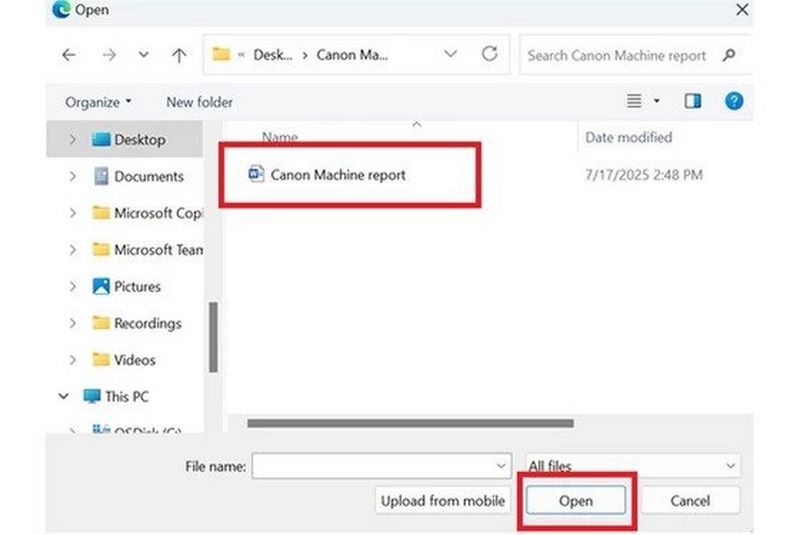Click the search magnifier icon

729,55
